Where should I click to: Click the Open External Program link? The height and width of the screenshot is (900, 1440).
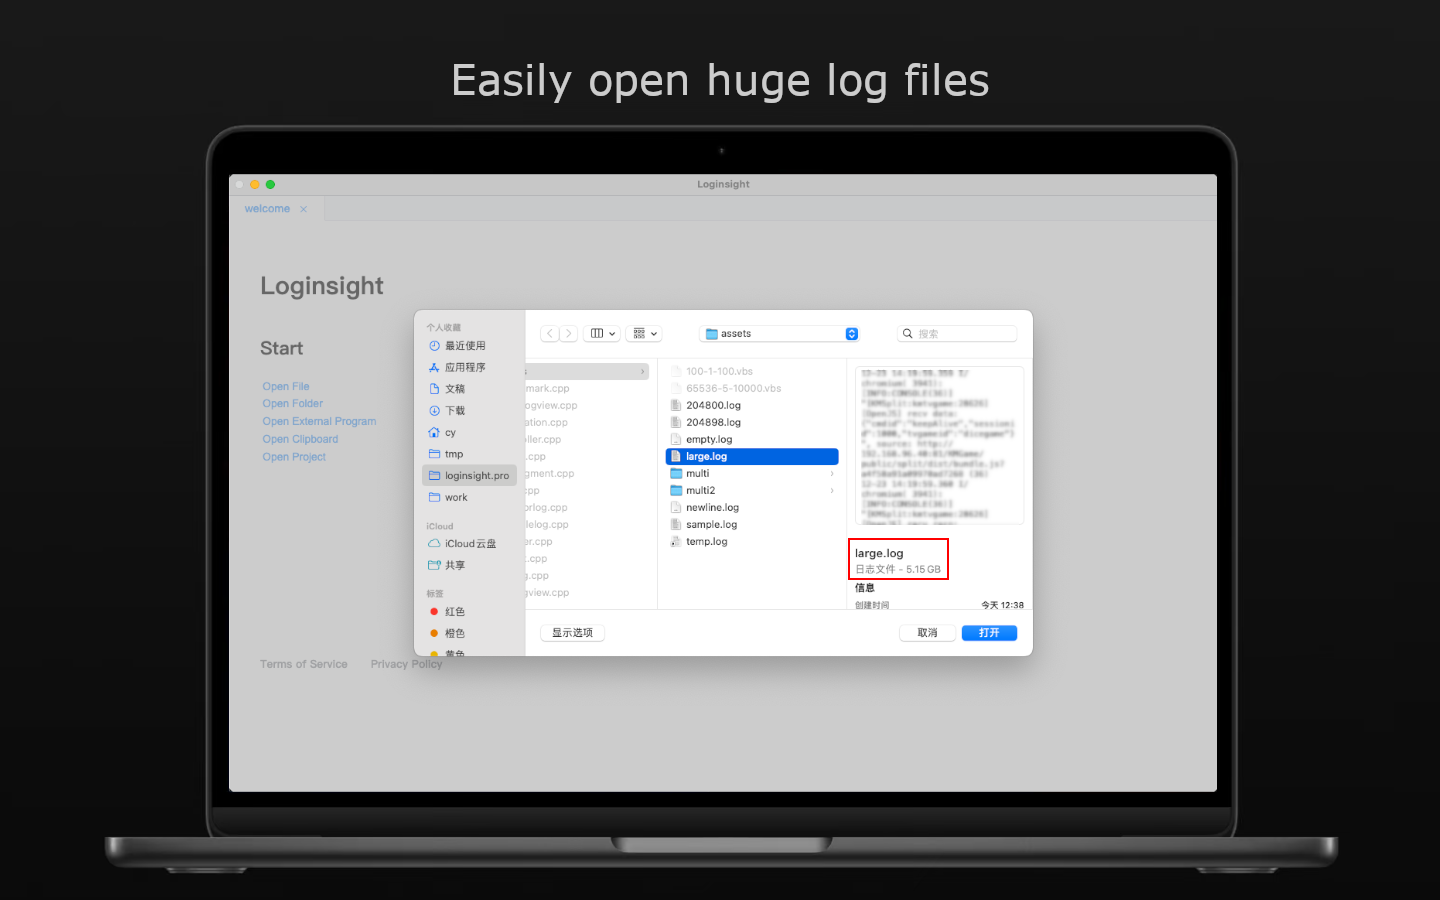(x=320, y=422)
